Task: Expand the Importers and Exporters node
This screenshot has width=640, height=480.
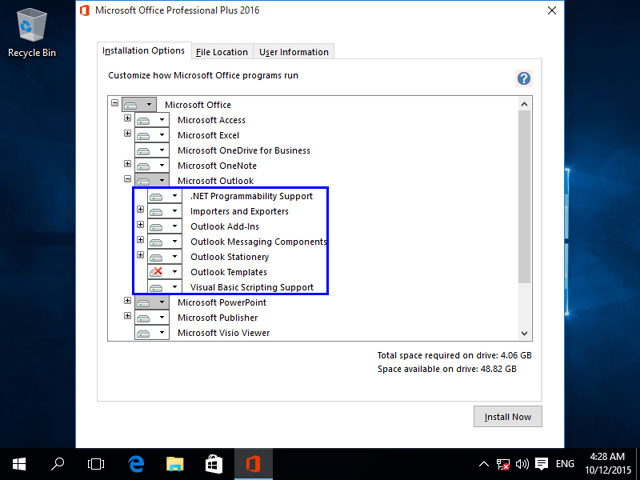Action: click(x=140, y=209)
